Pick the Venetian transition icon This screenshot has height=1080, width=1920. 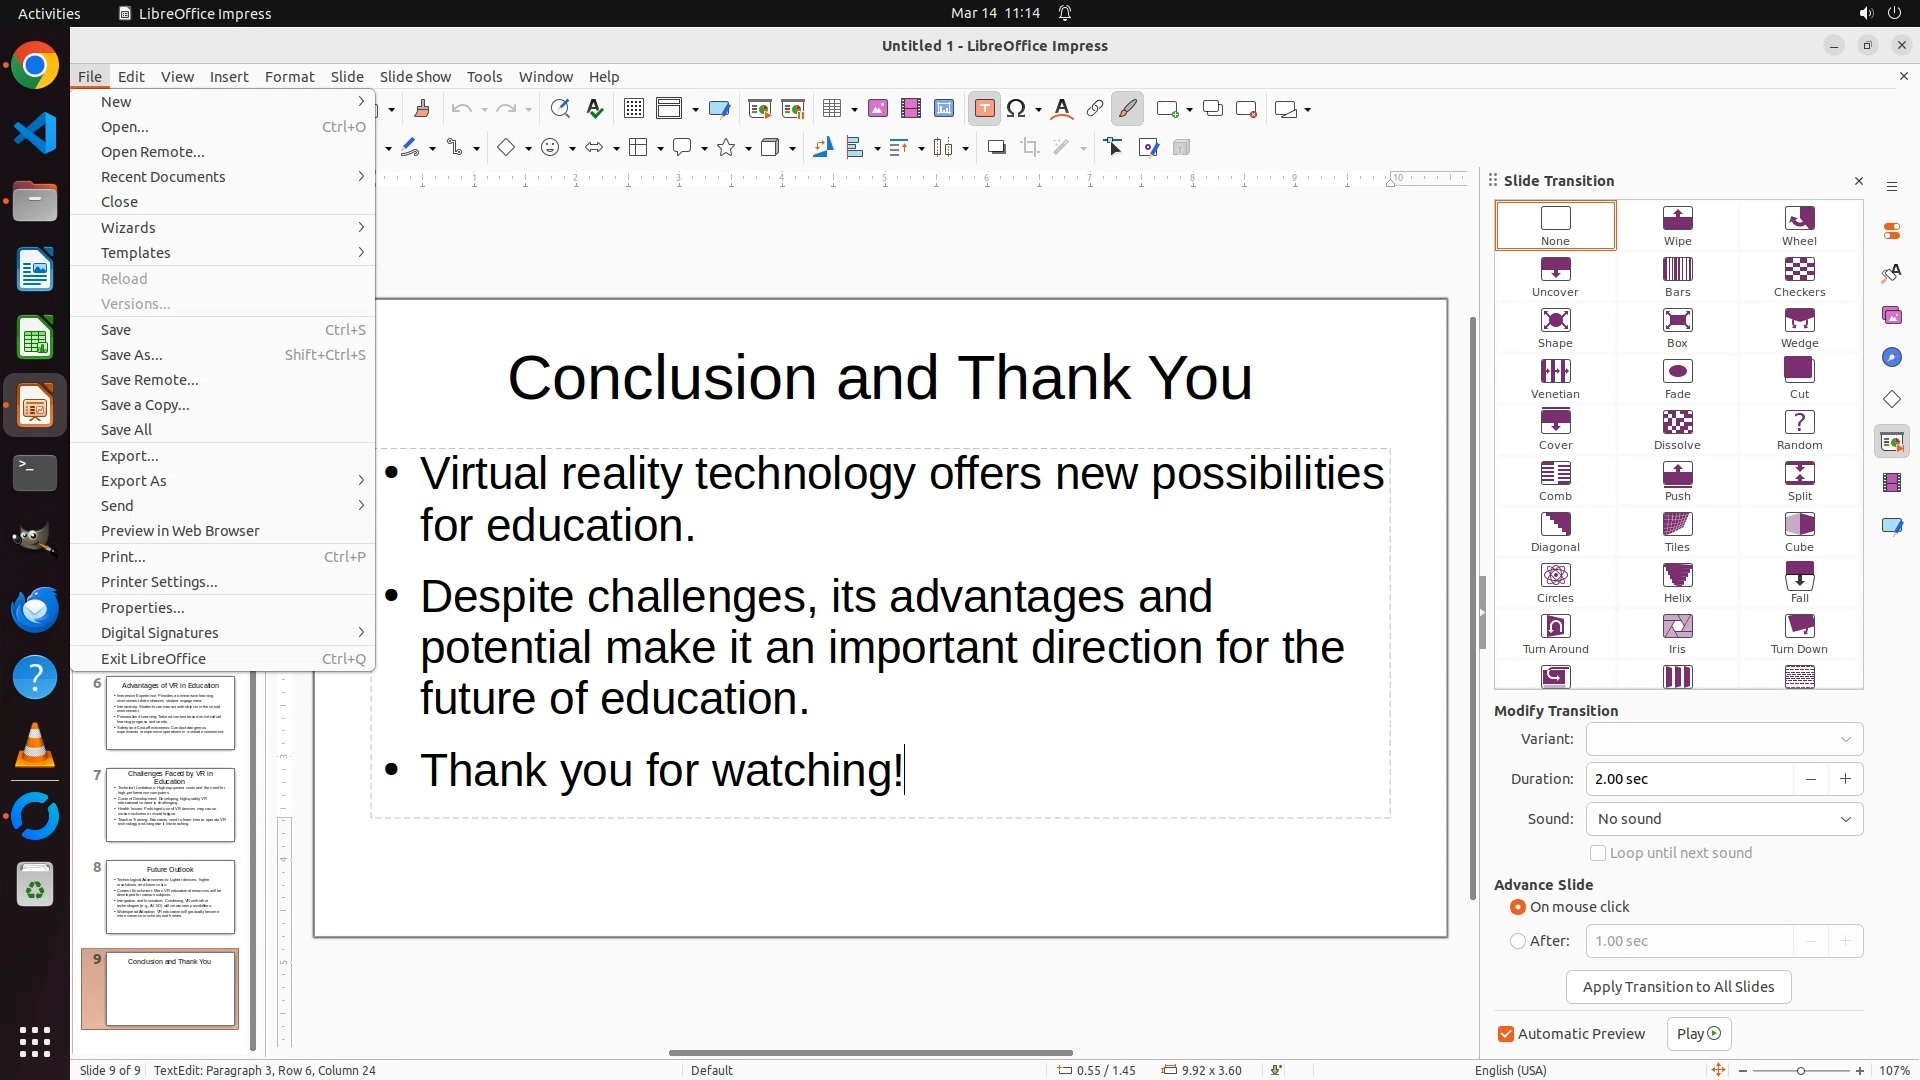pos(1555,378)
